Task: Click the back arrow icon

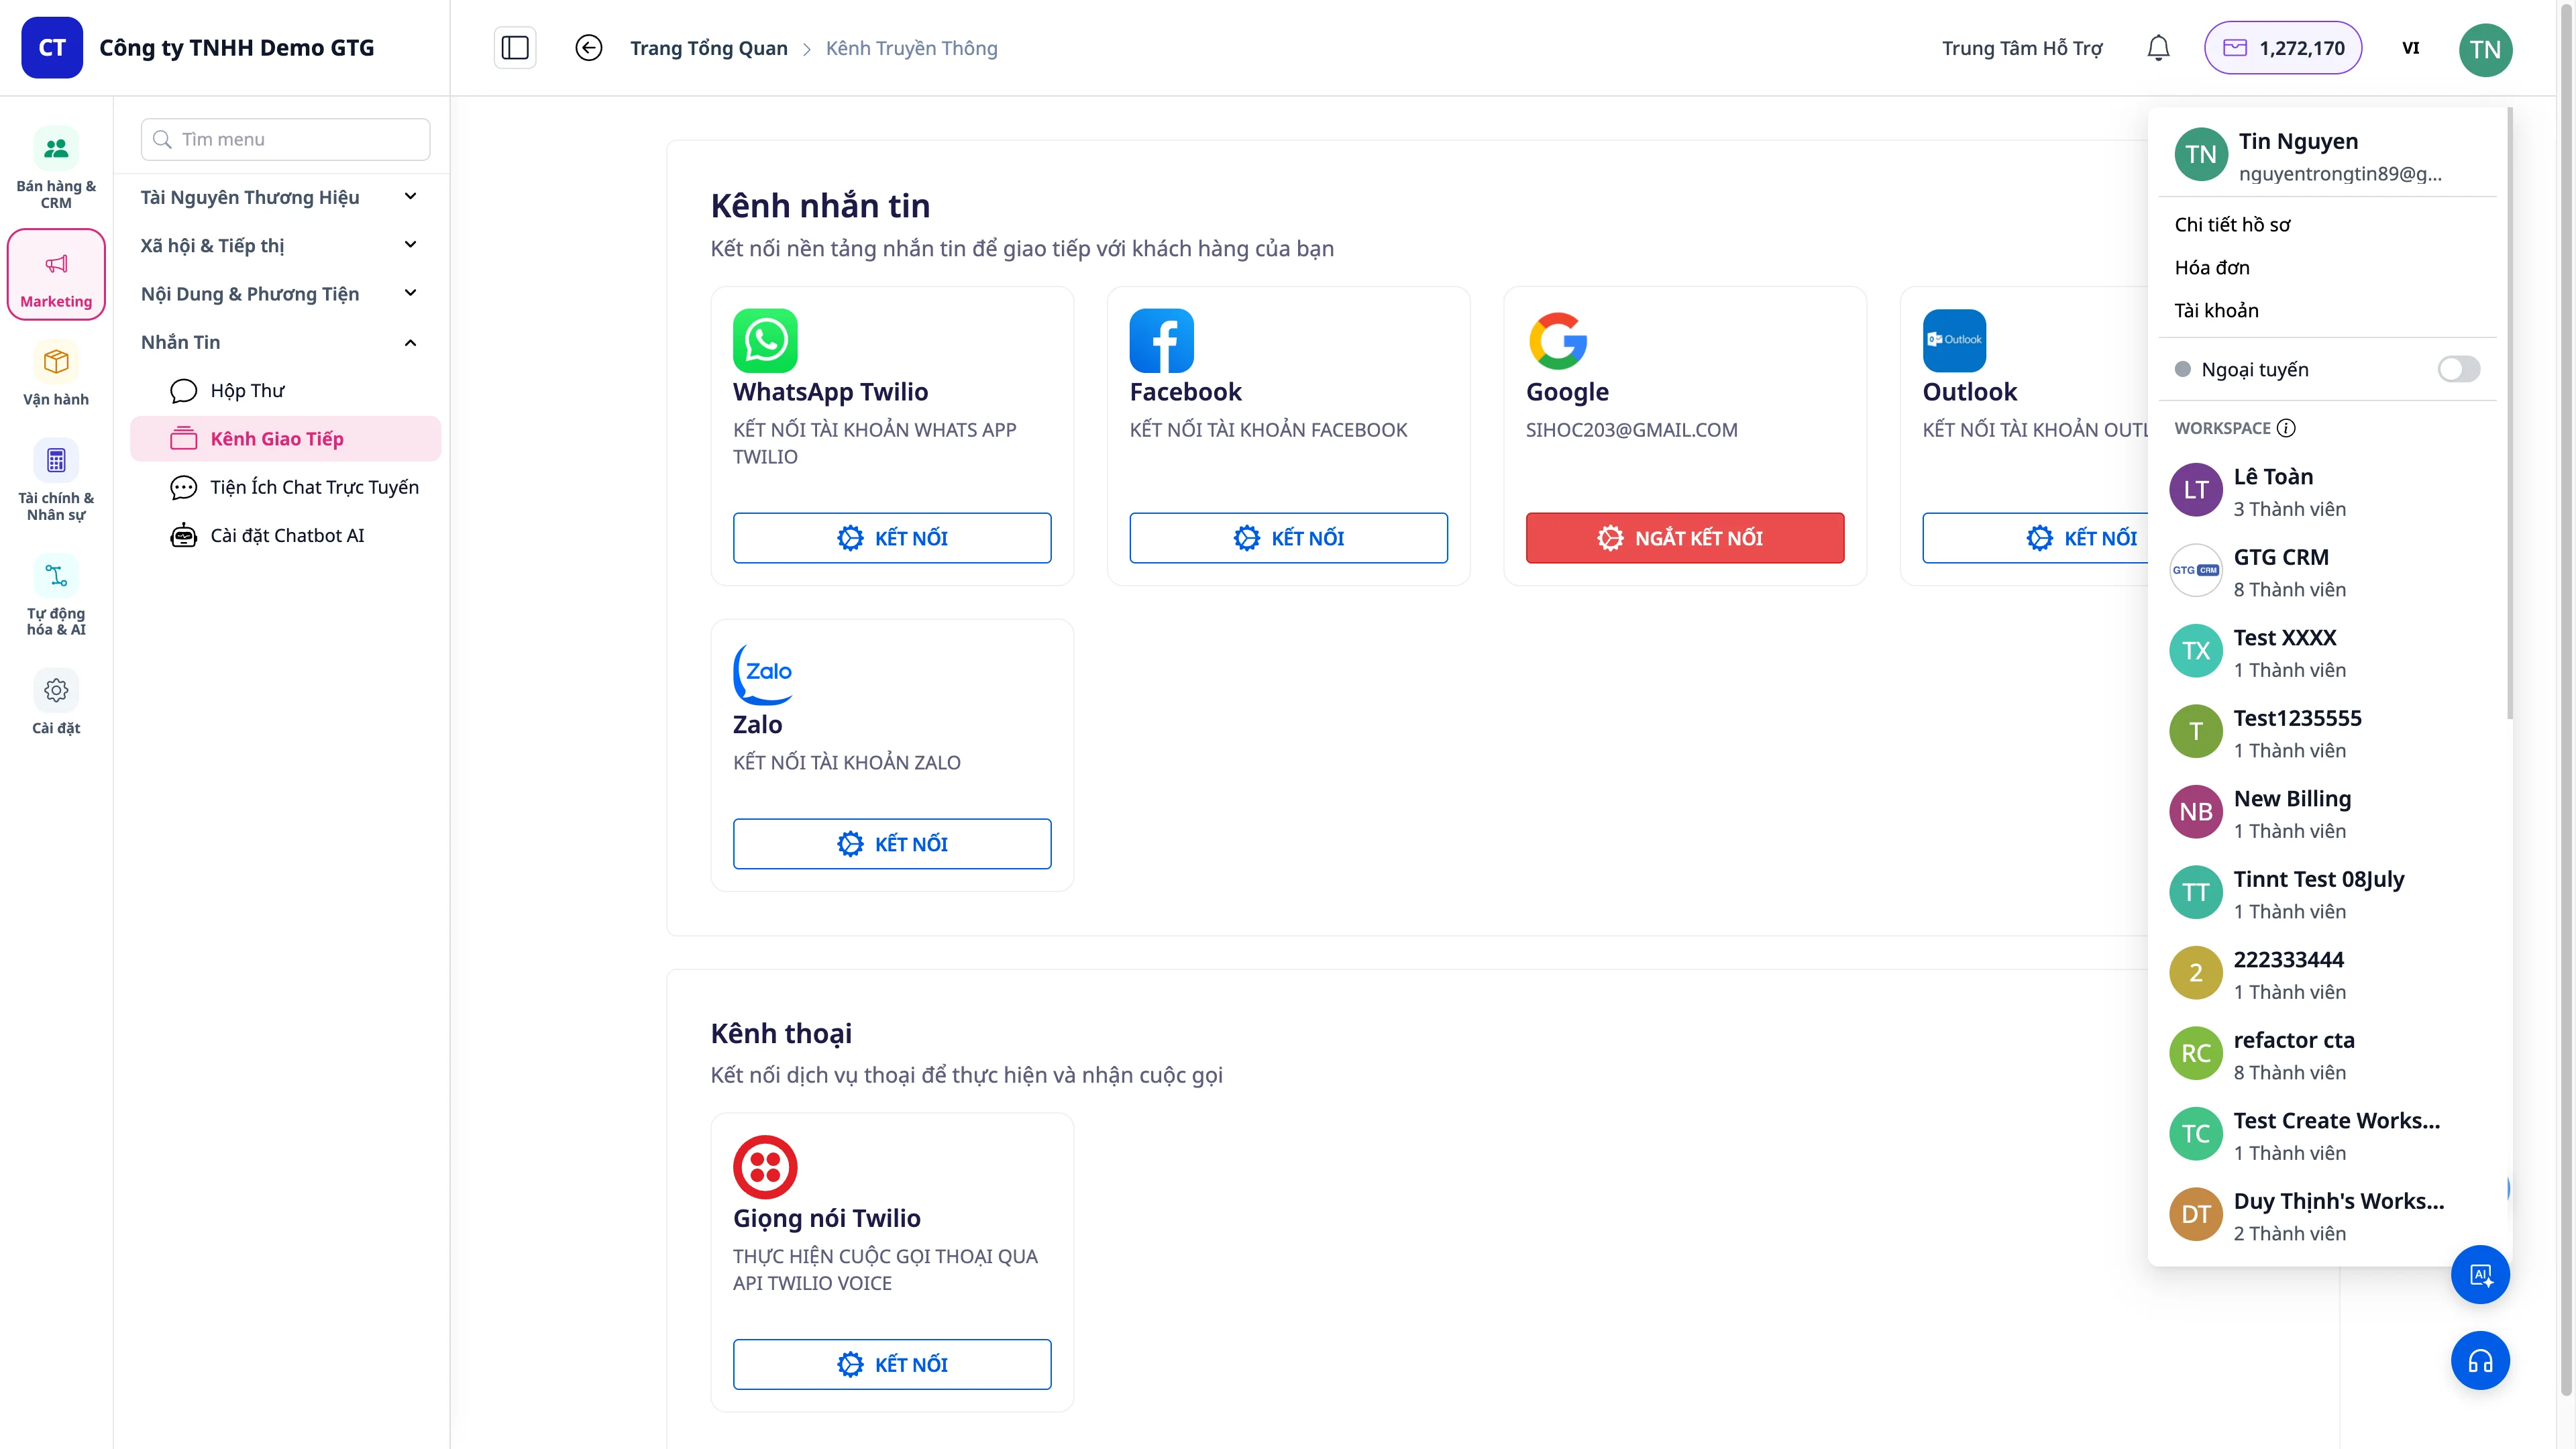Action: (x=589, y=48)
